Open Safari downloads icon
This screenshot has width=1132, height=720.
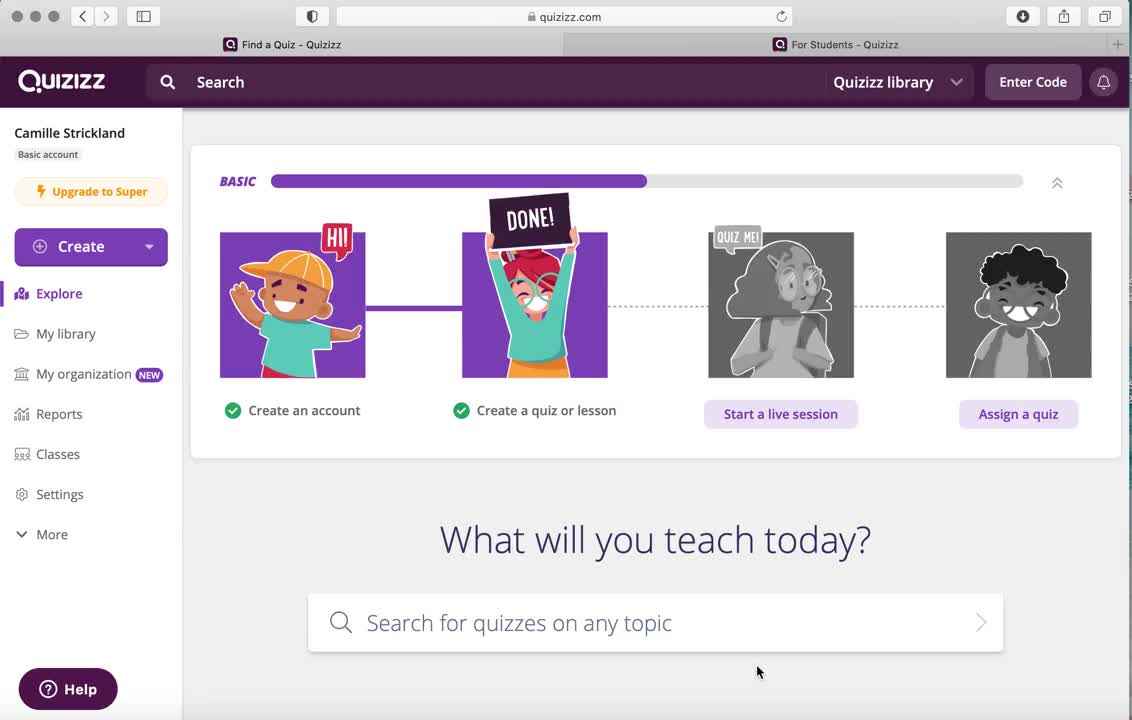pyautogui.click(x=1023, y=16)
